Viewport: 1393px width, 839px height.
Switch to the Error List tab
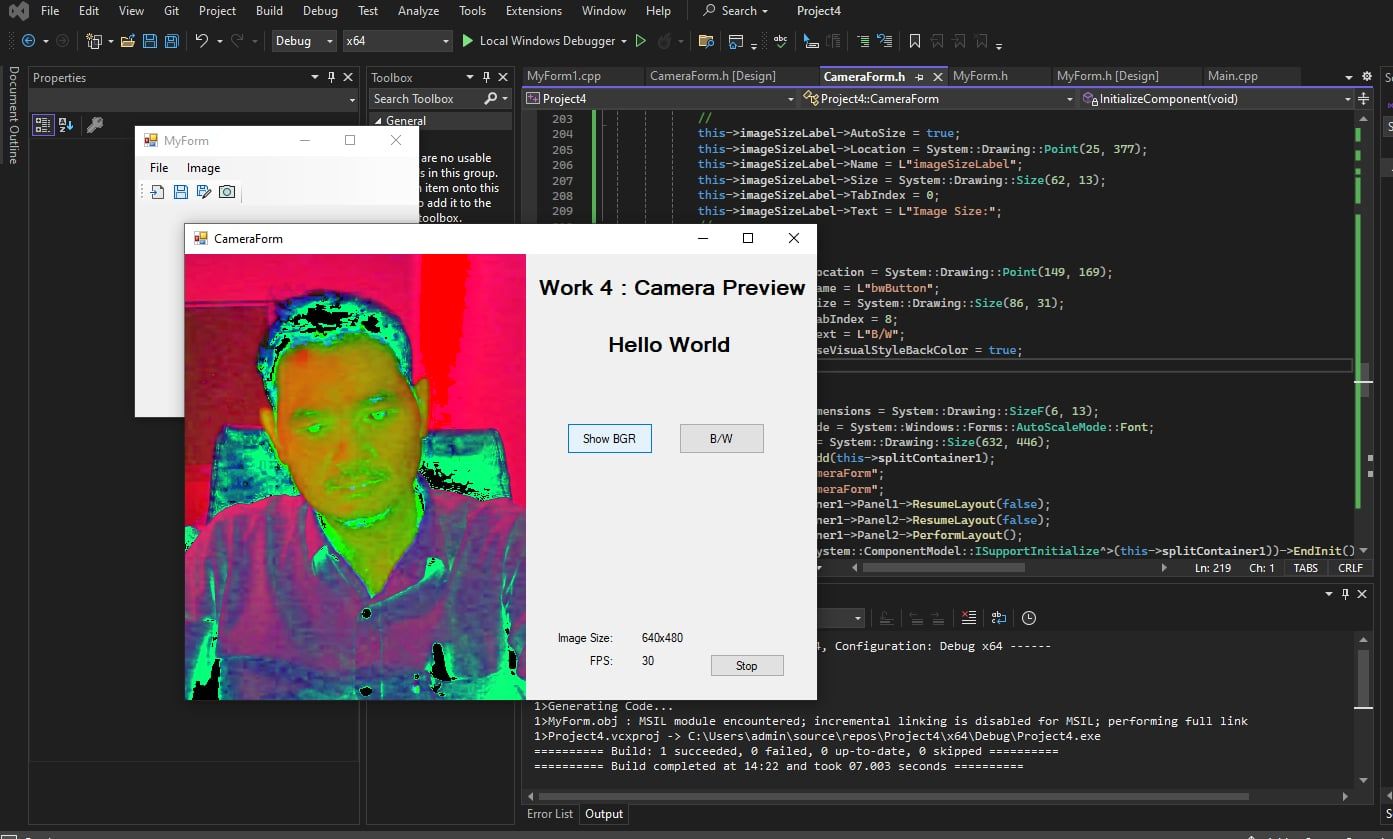click(x=550, y=814)
